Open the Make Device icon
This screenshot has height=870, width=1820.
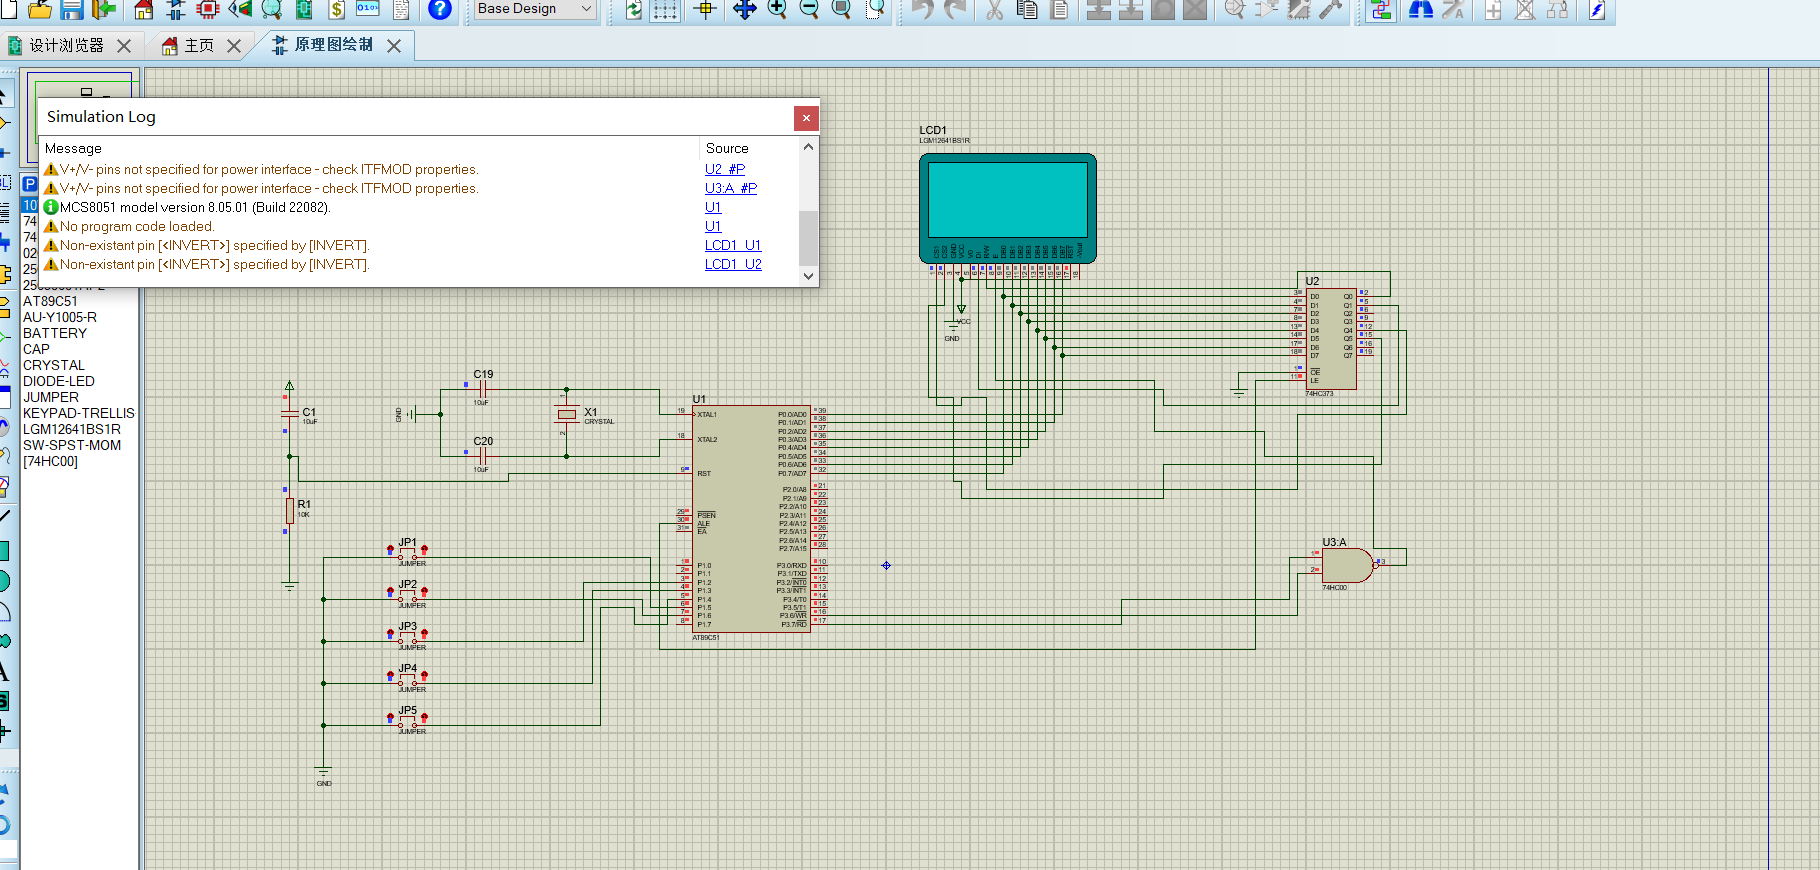click(x=1267, y=10)
